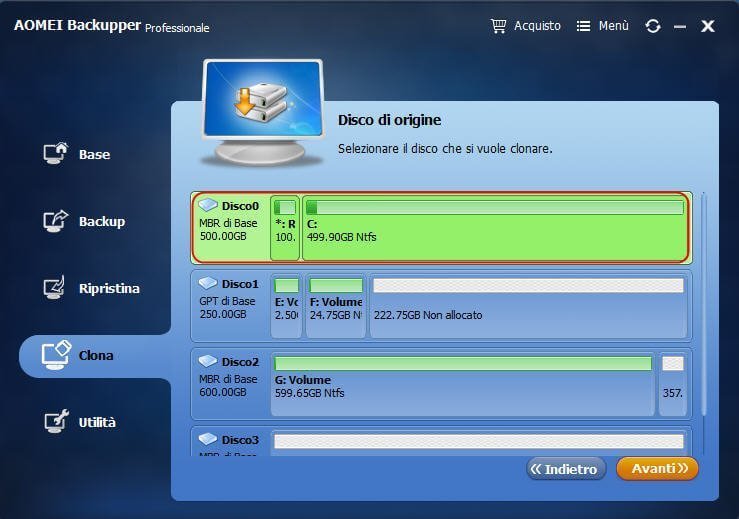This screenshot has height=519, width=739.
Task: Click the Disco1 label text
Action: [240, 284]
